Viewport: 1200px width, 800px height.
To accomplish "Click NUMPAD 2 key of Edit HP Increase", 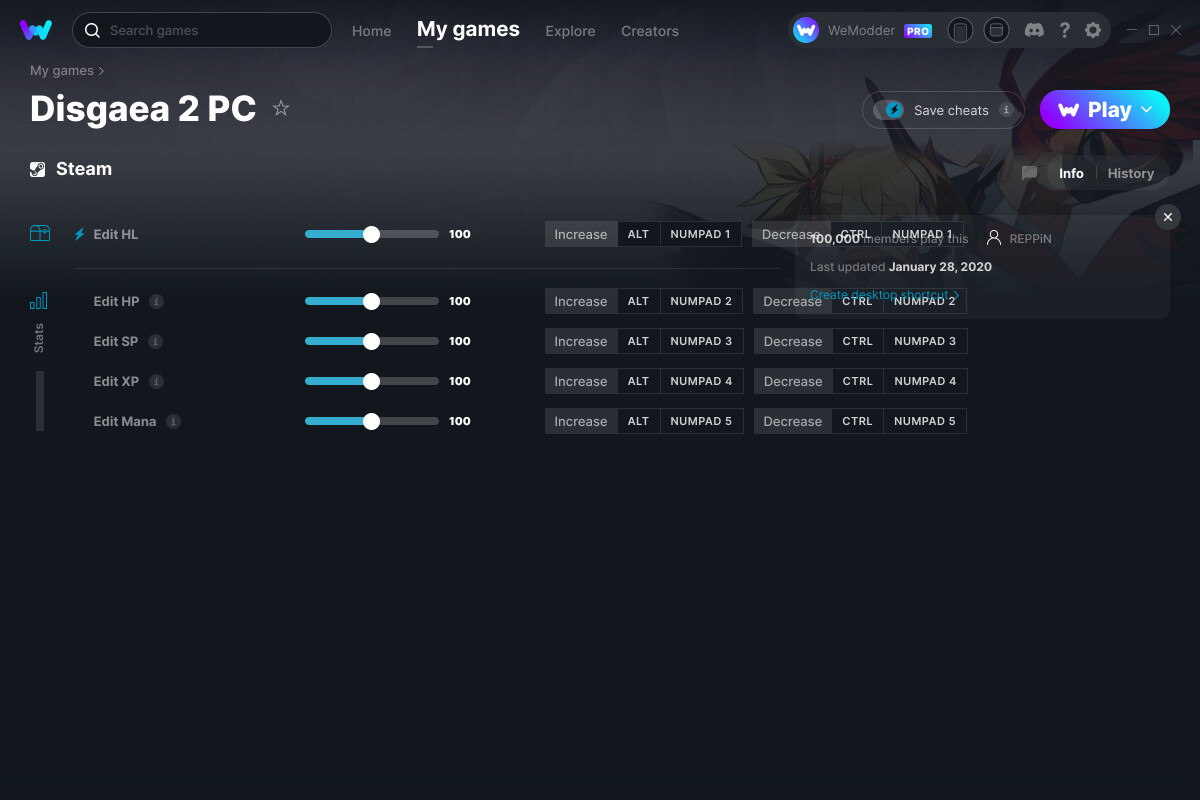I will (701, 301).
